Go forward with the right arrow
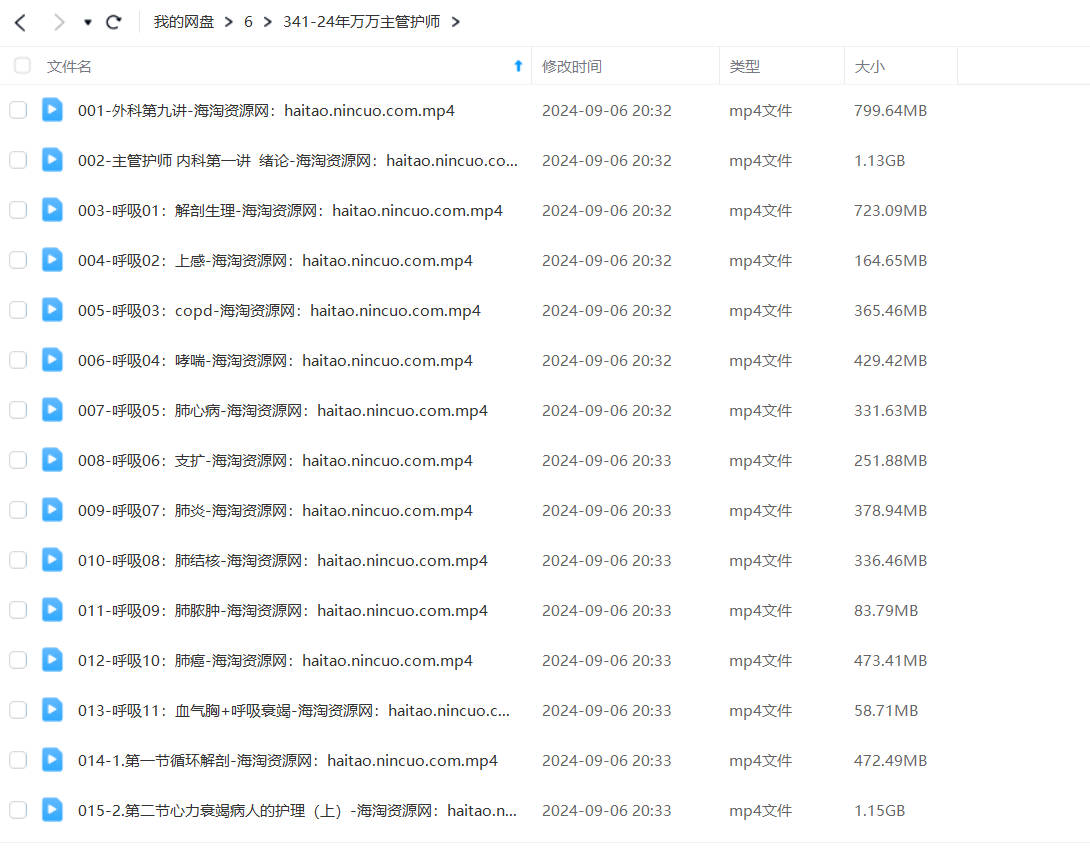1090x865 pixels. coord(59,22)
